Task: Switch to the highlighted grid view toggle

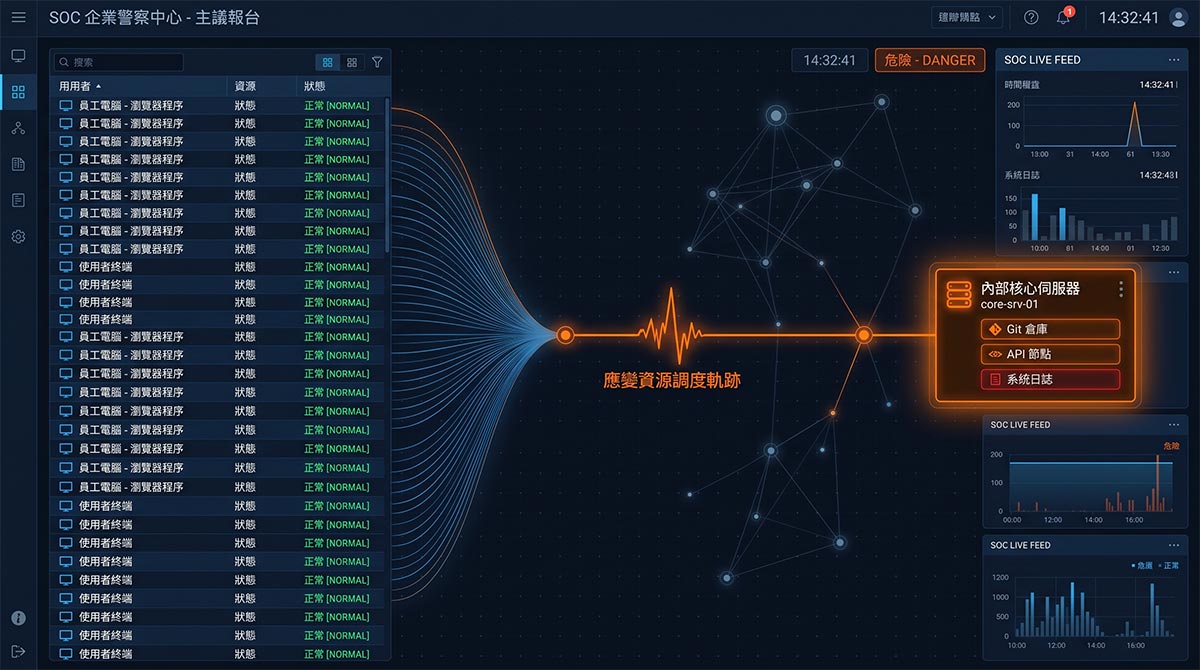Action: point(328,62)
